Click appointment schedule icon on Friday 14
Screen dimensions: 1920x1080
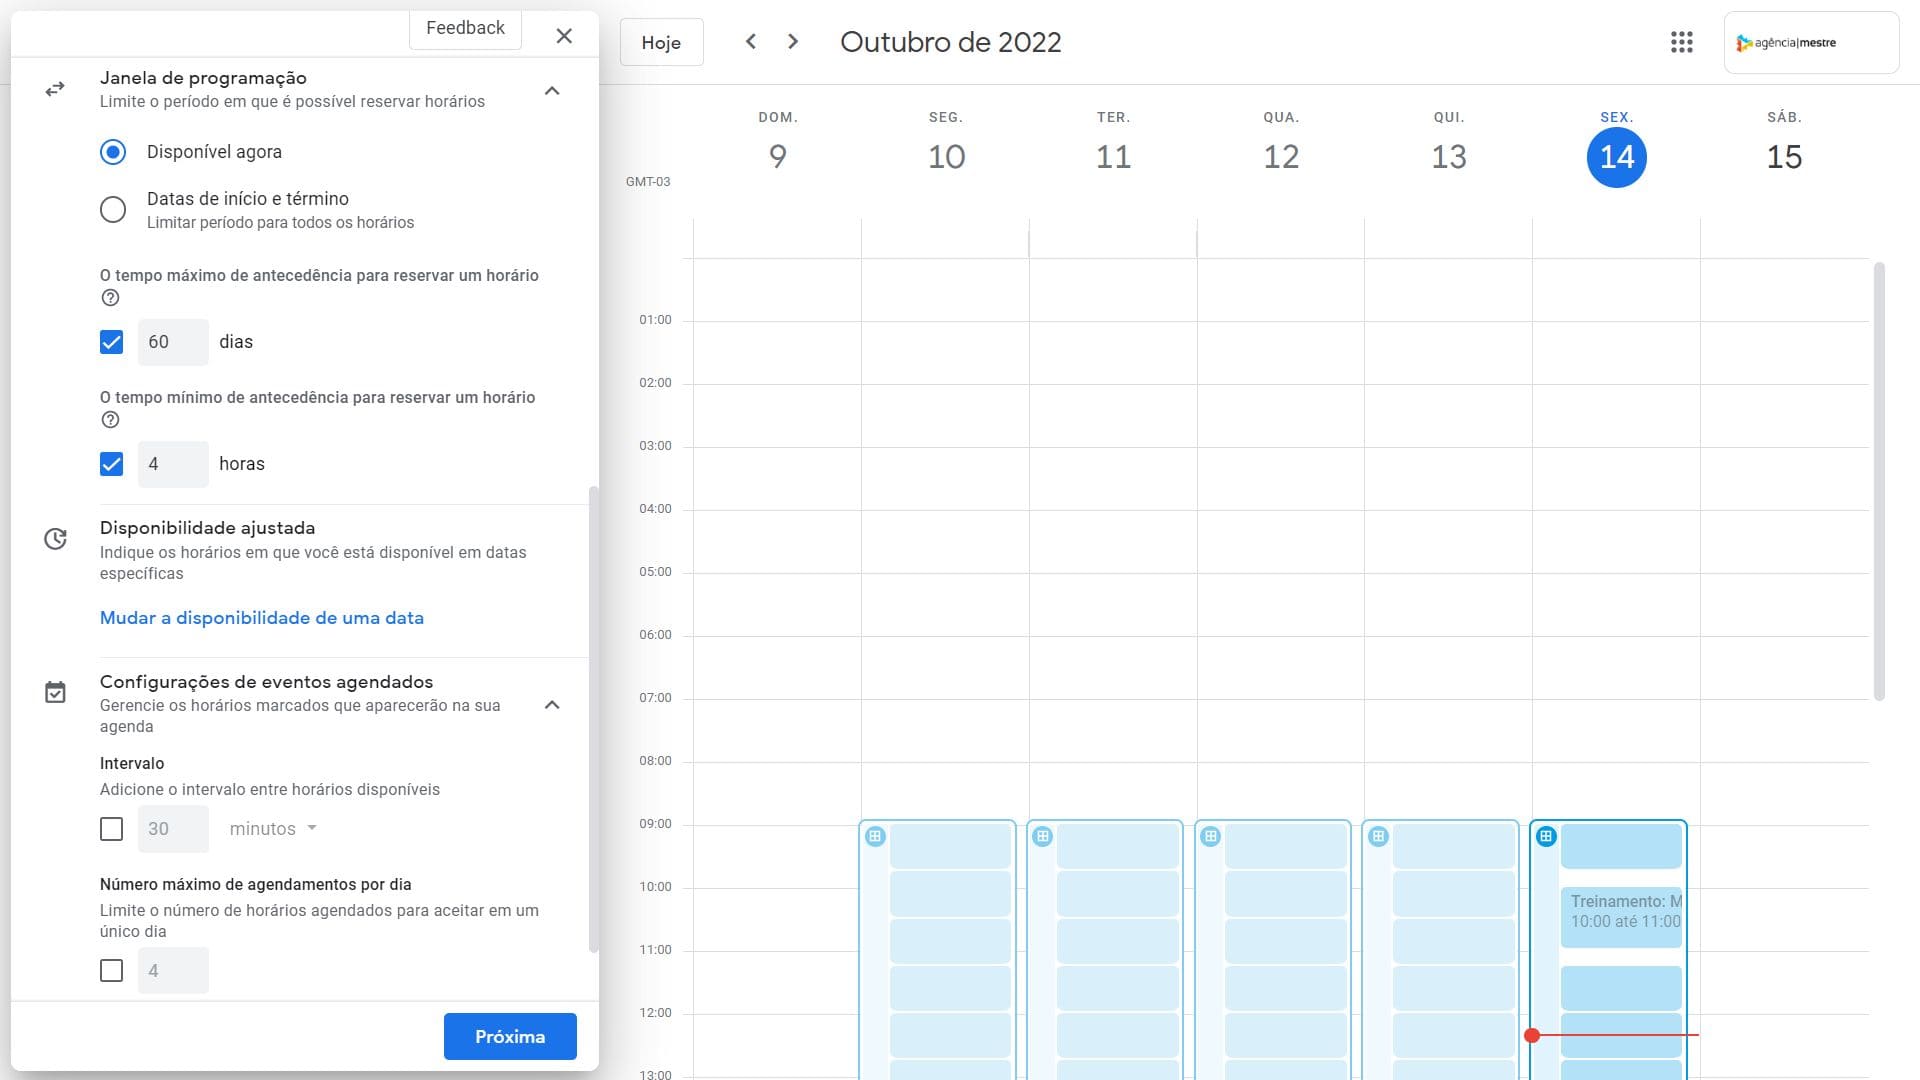pyautogui.click(x=1546, y=836)
